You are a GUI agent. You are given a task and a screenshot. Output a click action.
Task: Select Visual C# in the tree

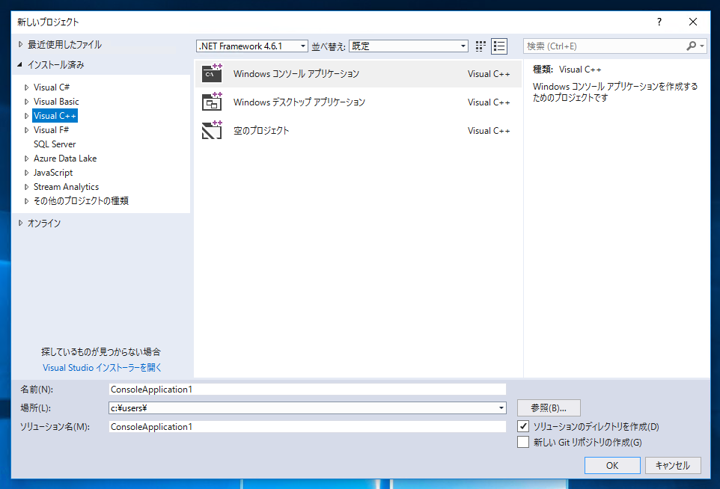[51, 87]
